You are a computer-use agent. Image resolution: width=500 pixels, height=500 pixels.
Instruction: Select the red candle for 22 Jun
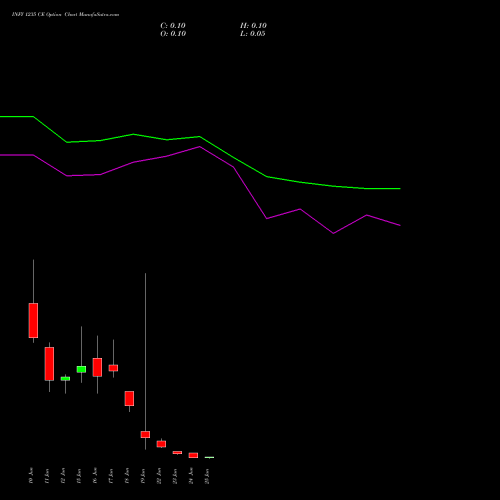(161, 444)
